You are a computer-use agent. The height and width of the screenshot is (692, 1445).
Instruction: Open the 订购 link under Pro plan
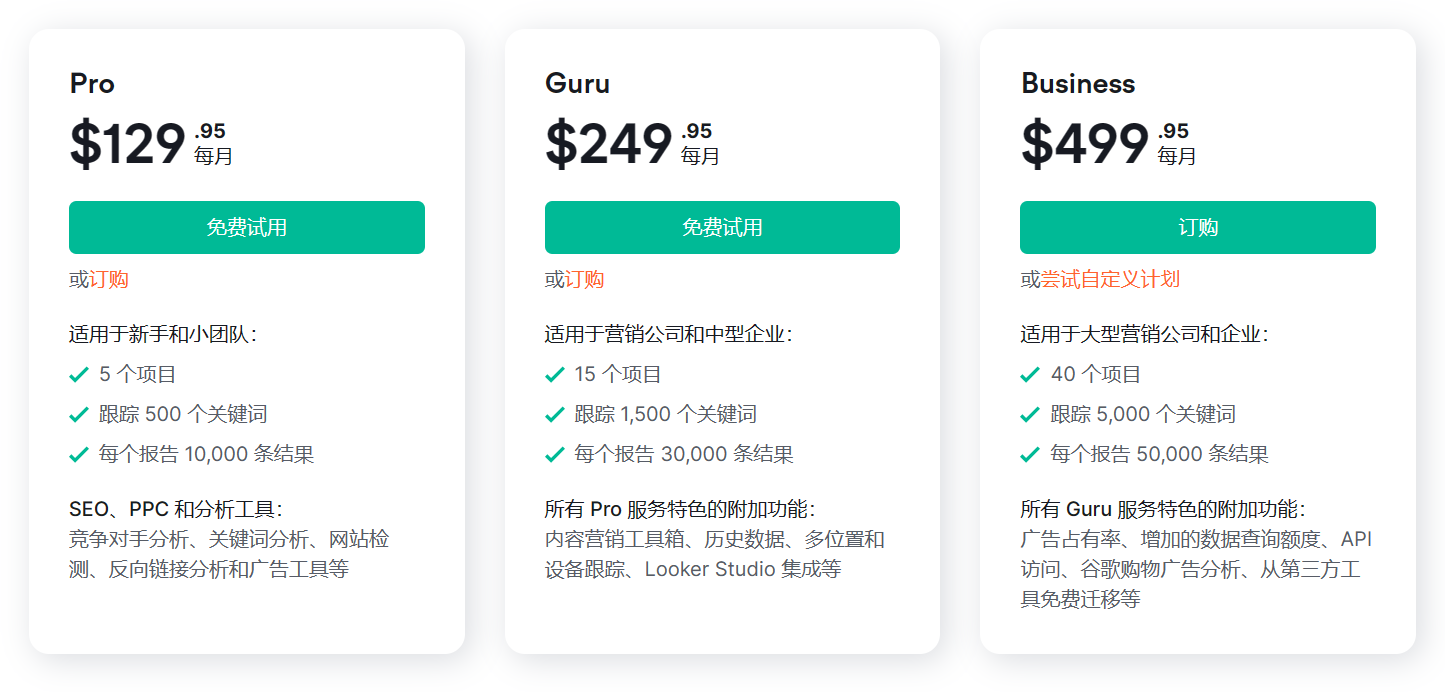coord(109,279)
